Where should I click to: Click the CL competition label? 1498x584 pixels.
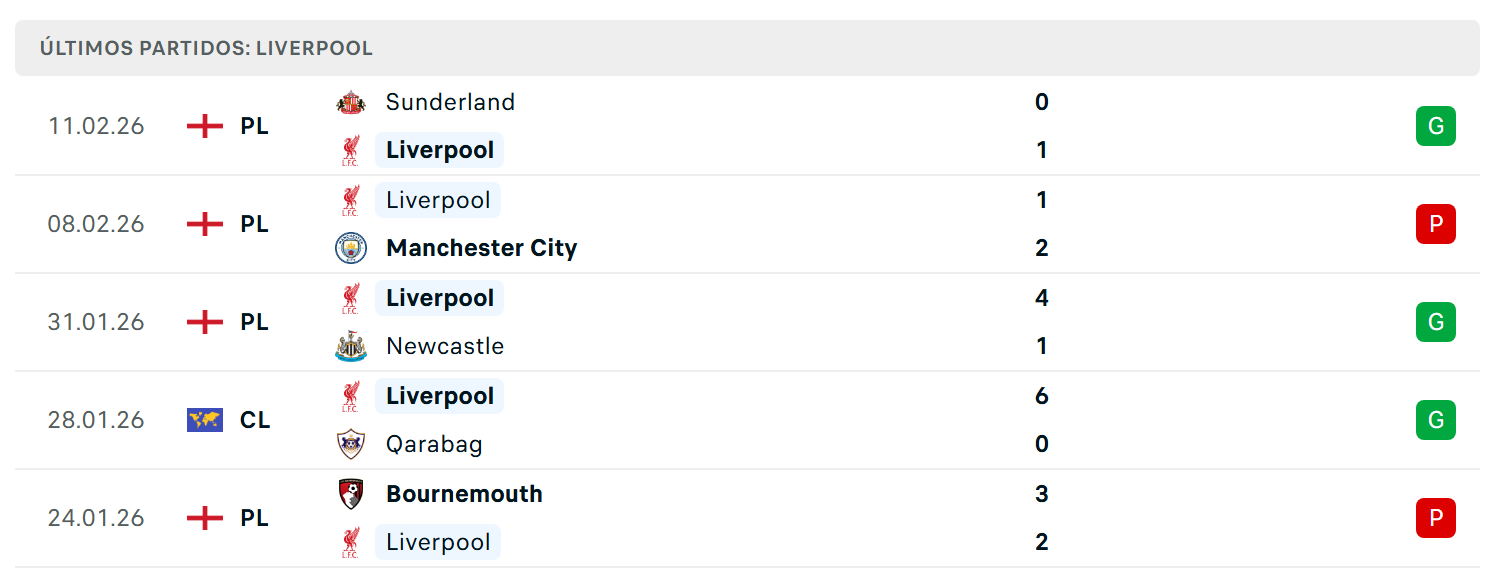tap(255, 420)
